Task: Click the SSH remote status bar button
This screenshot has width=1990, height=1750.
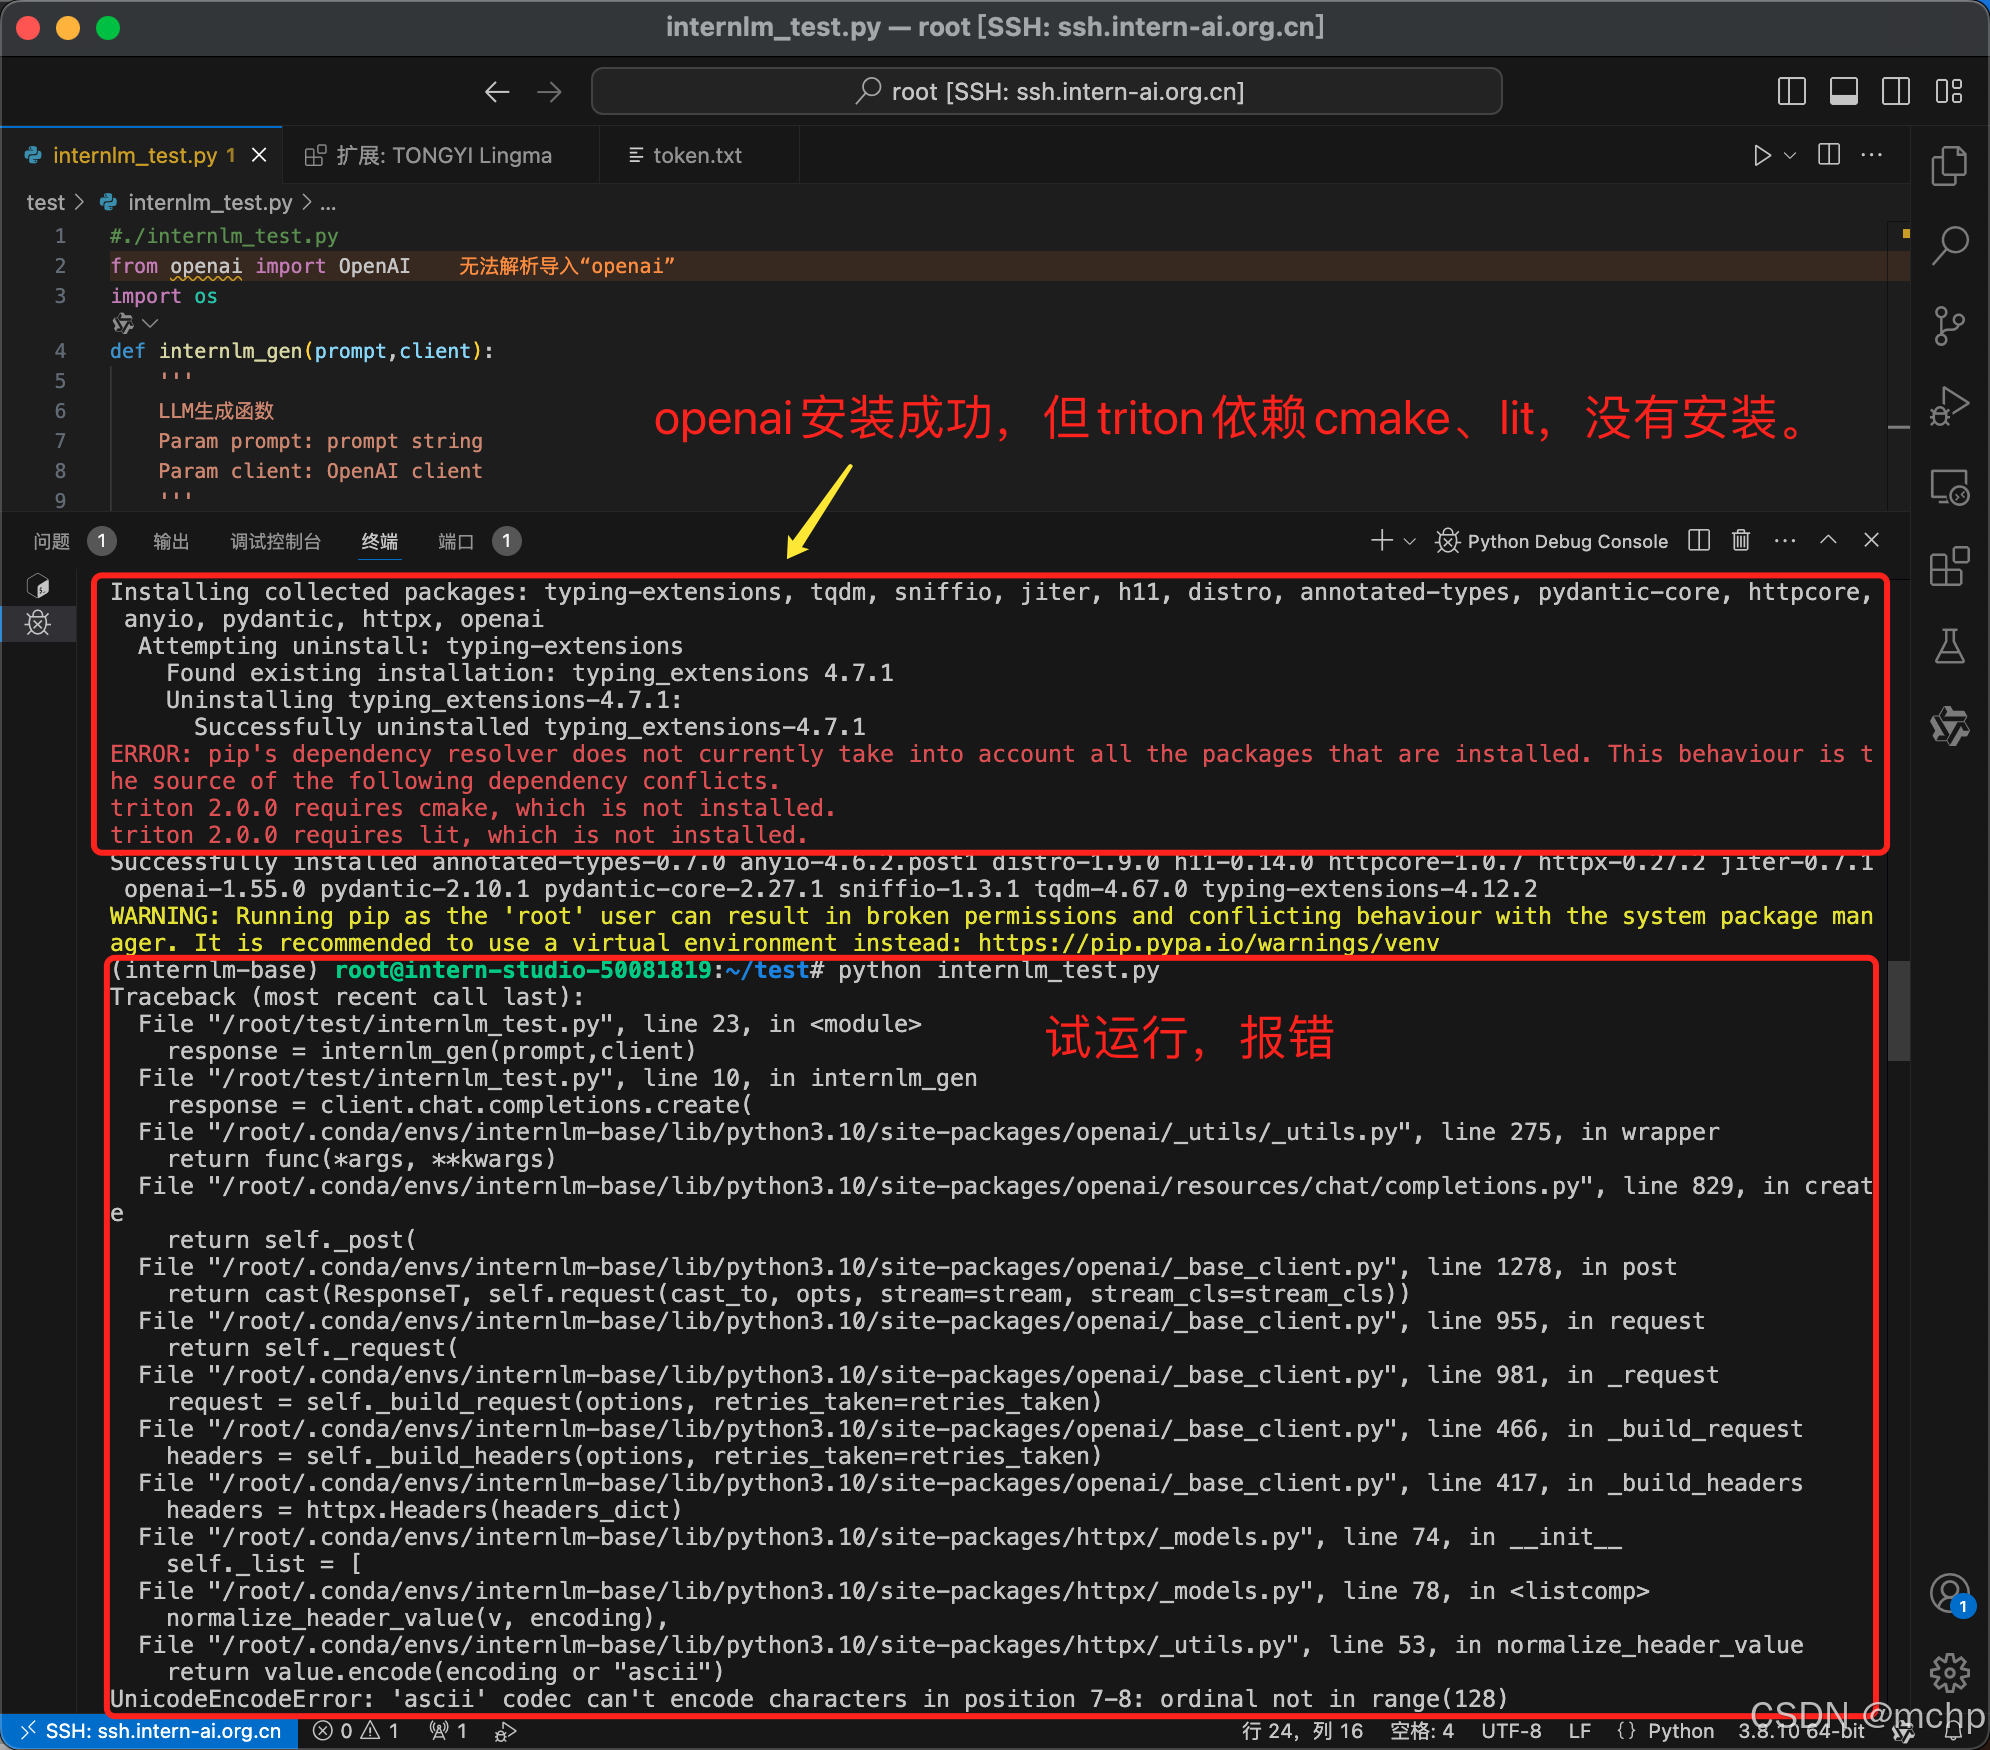Action: [150, 1731]
